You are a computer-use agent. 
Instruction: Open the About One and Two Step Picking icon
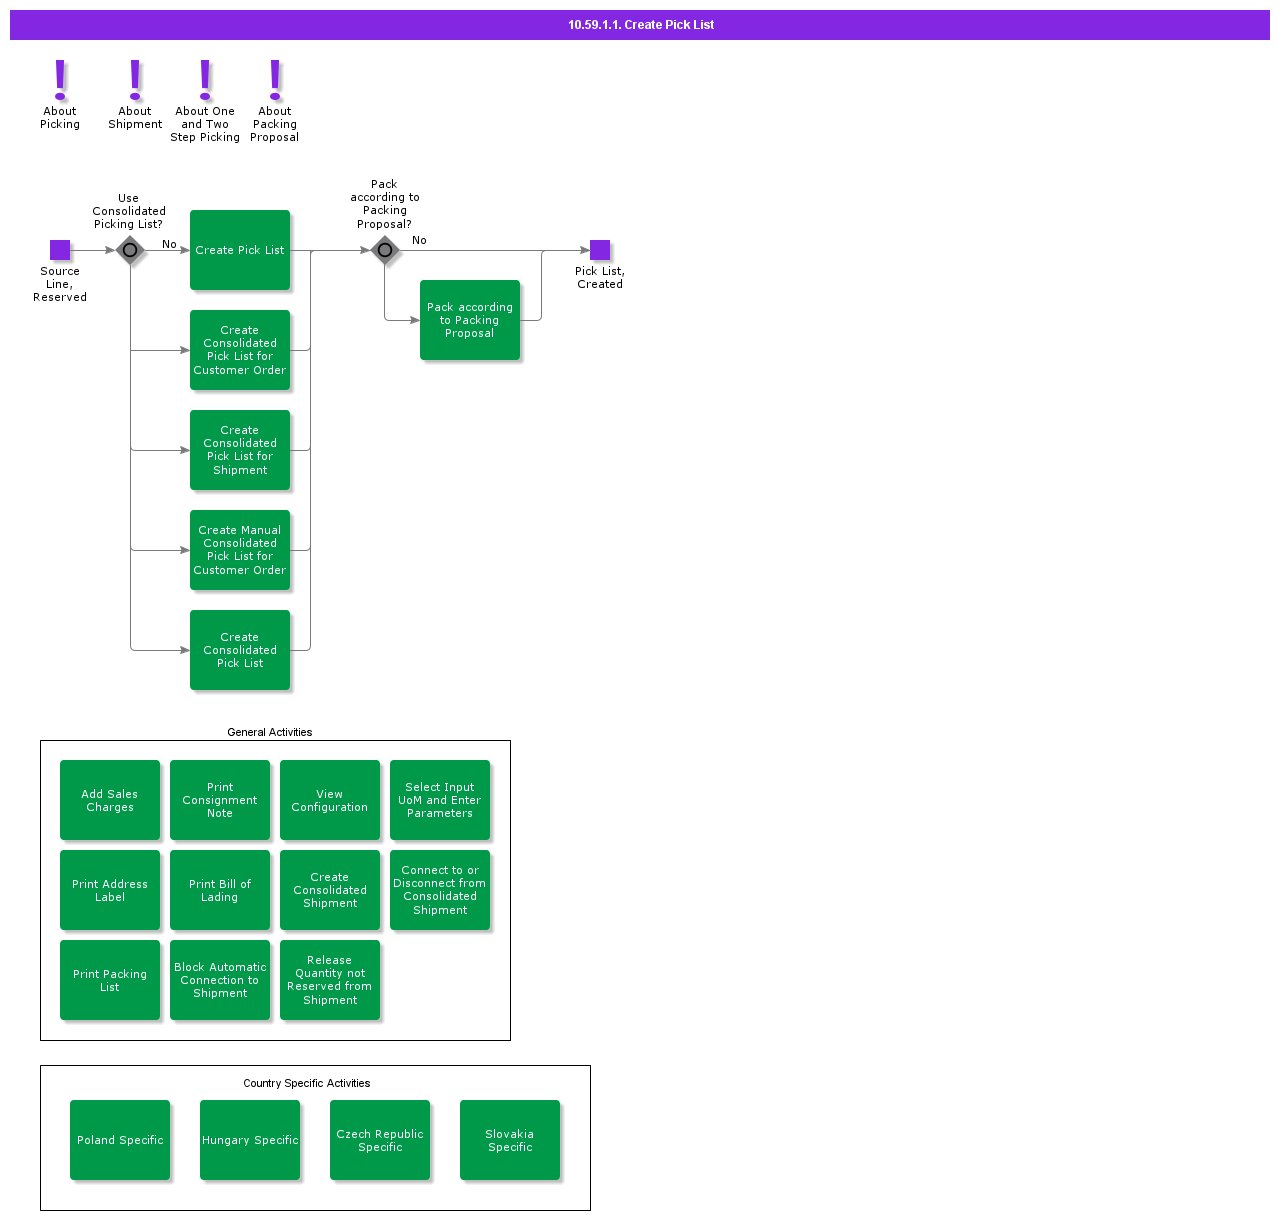point(205,79)
